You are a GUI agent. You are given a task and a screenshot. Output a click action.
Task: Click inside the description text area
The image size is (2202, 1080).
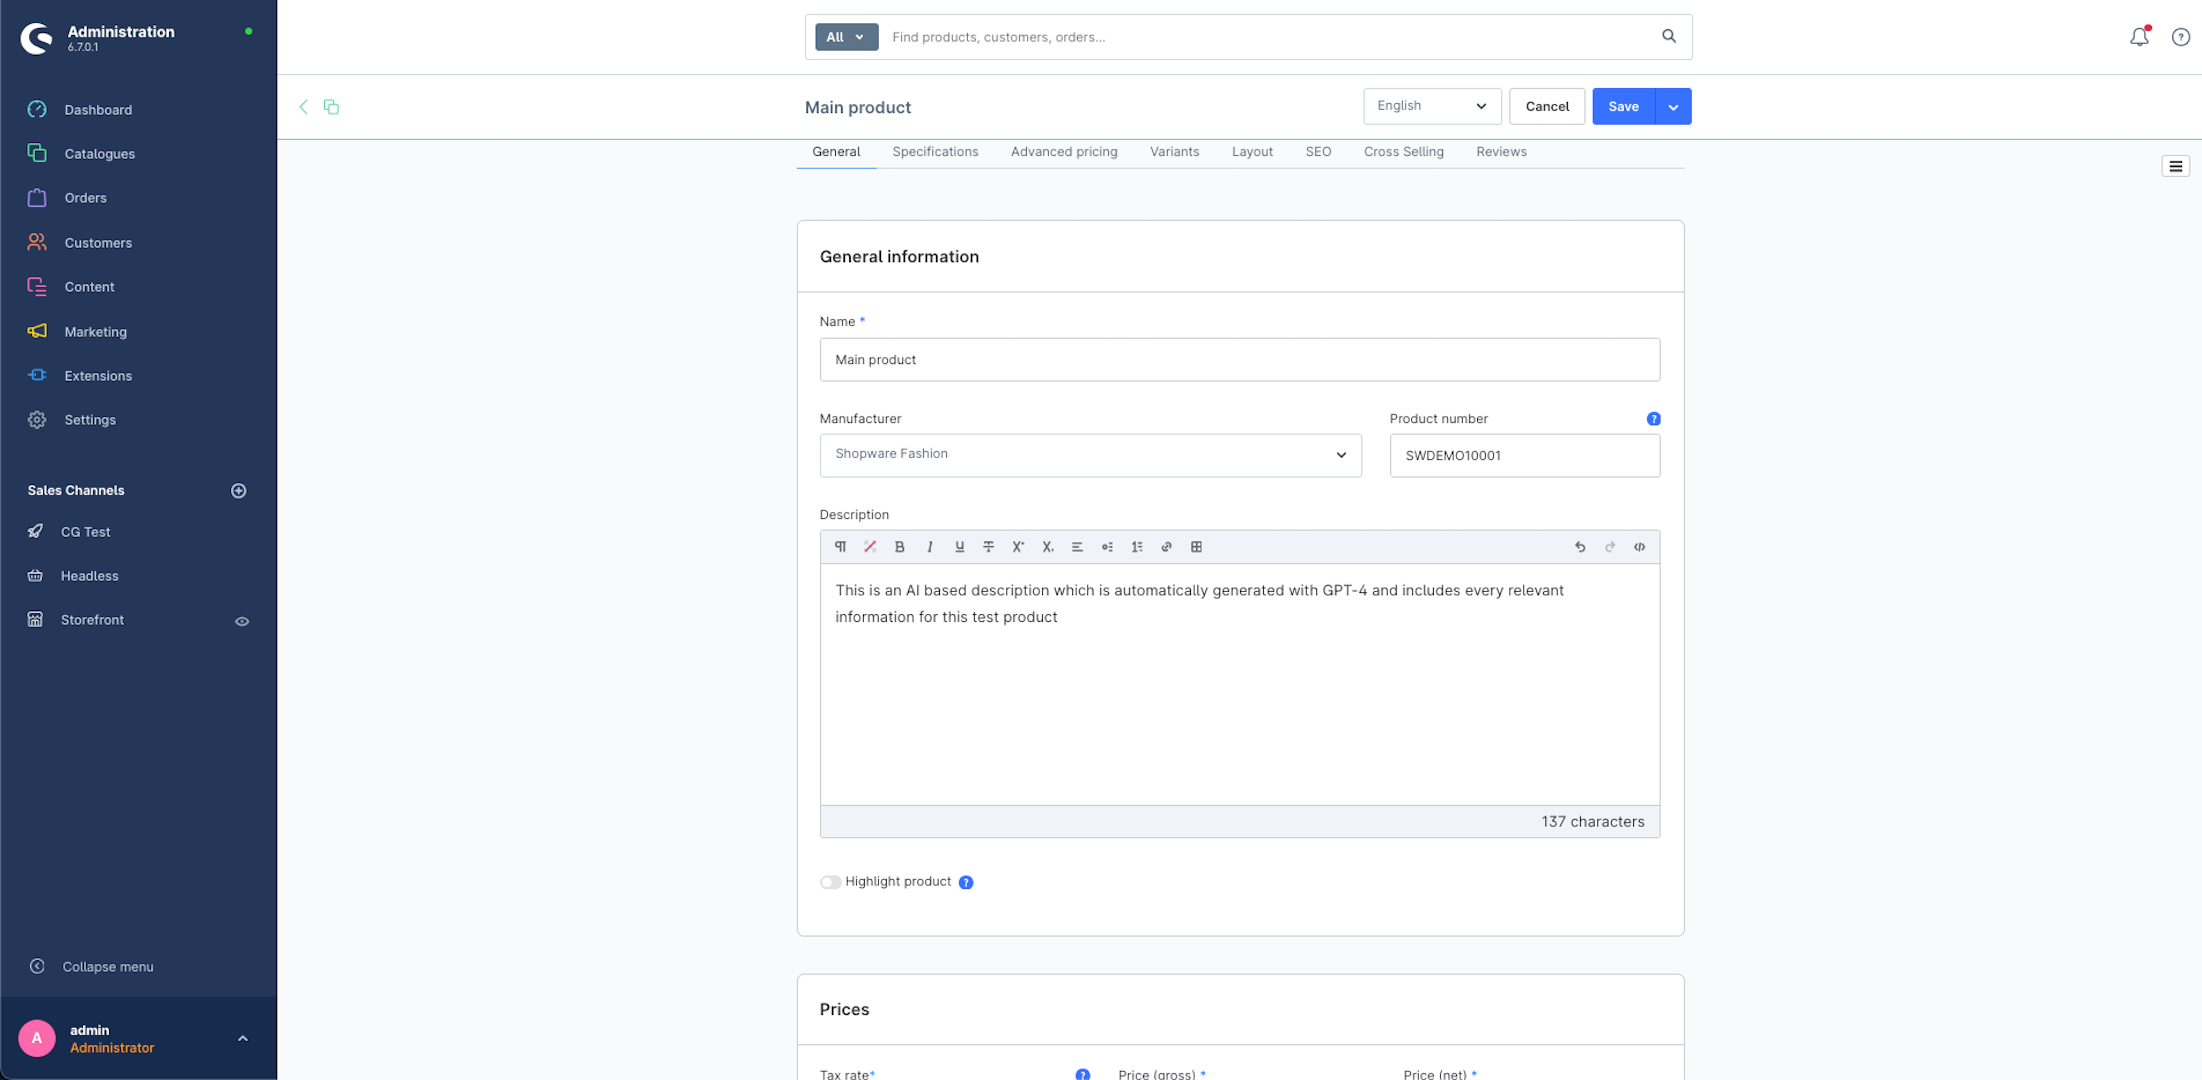tap(1239, 685)
